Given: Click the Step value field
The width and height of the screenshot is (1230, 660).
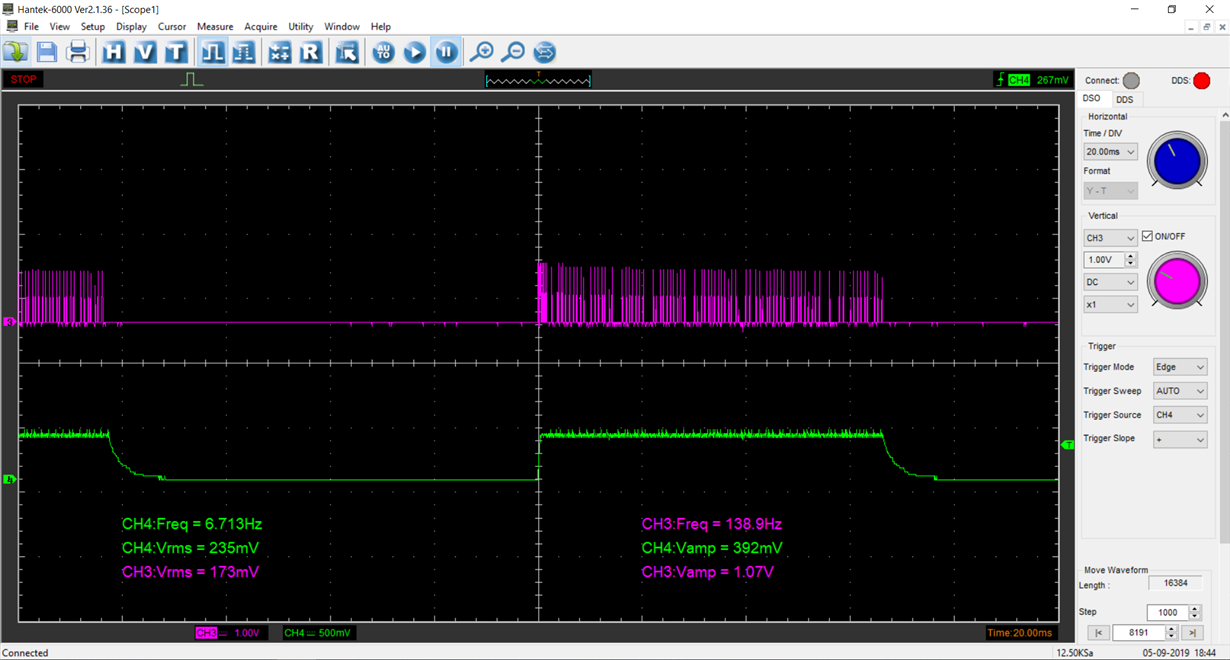Looking at the screenshot, I should point(1167,612).
